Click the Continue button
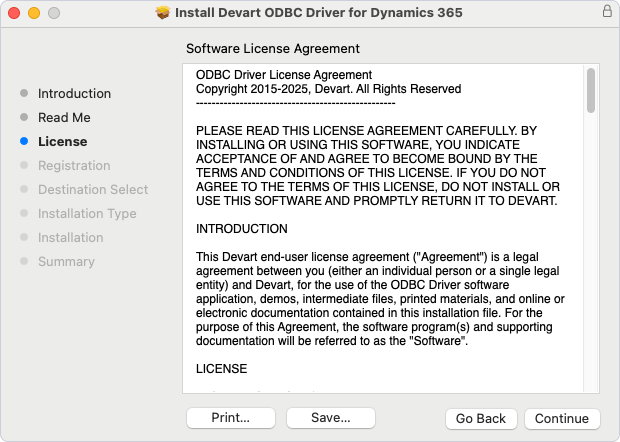 (x=562, y=418)
